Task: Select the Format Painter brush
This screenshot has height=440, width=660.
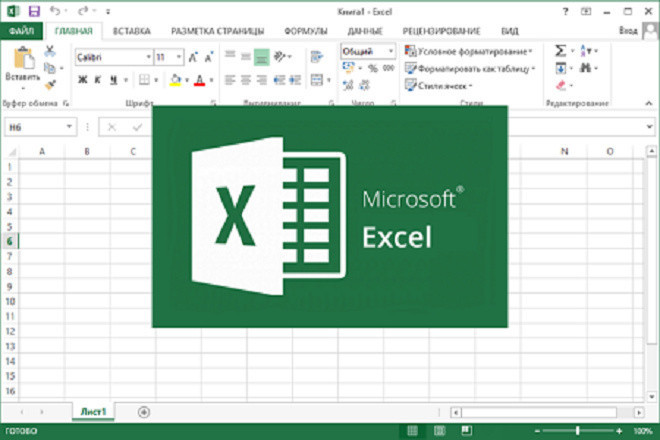Action: (x=50, y=85)
